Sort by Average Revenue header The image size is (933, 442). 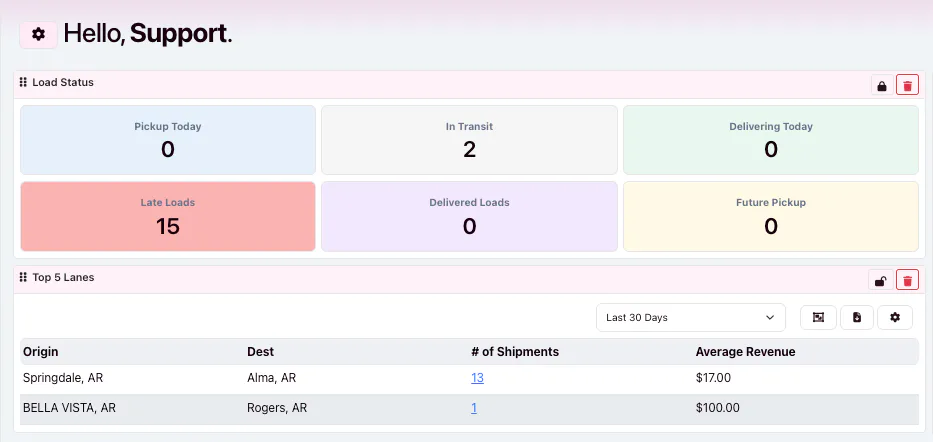click(x=746, y=352)
